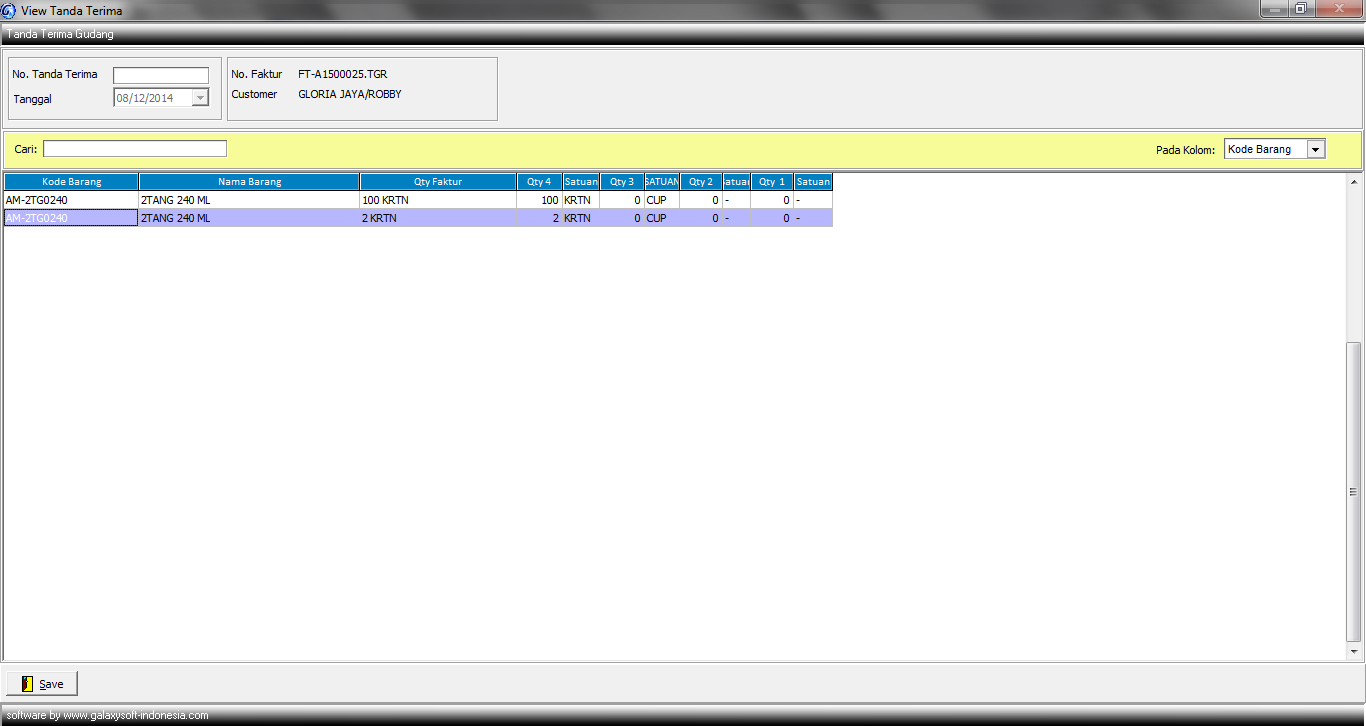
Task: Expand the Pada Kolom combo box
Action: pos(1315,150)
